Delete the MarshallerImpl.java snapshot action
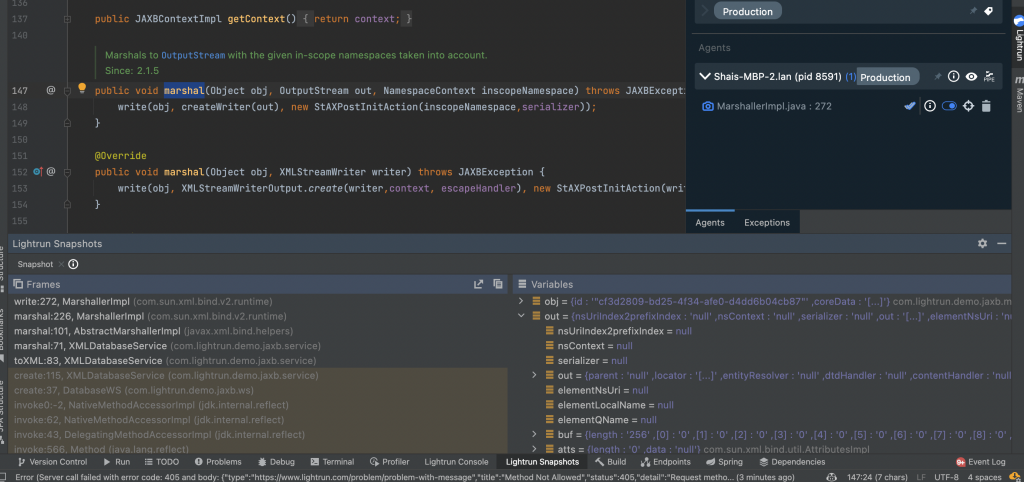Image resolution: width=1024 pixels, height=482 pixels. [x=986, y=106]
